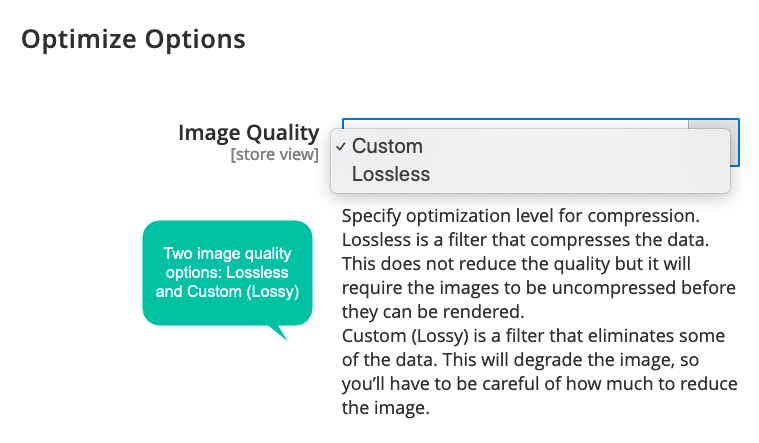The width and height of the screenshot is (759, 443).
Task: Click the teal callout's 'Two image quality' line
Action: (228, 253)
